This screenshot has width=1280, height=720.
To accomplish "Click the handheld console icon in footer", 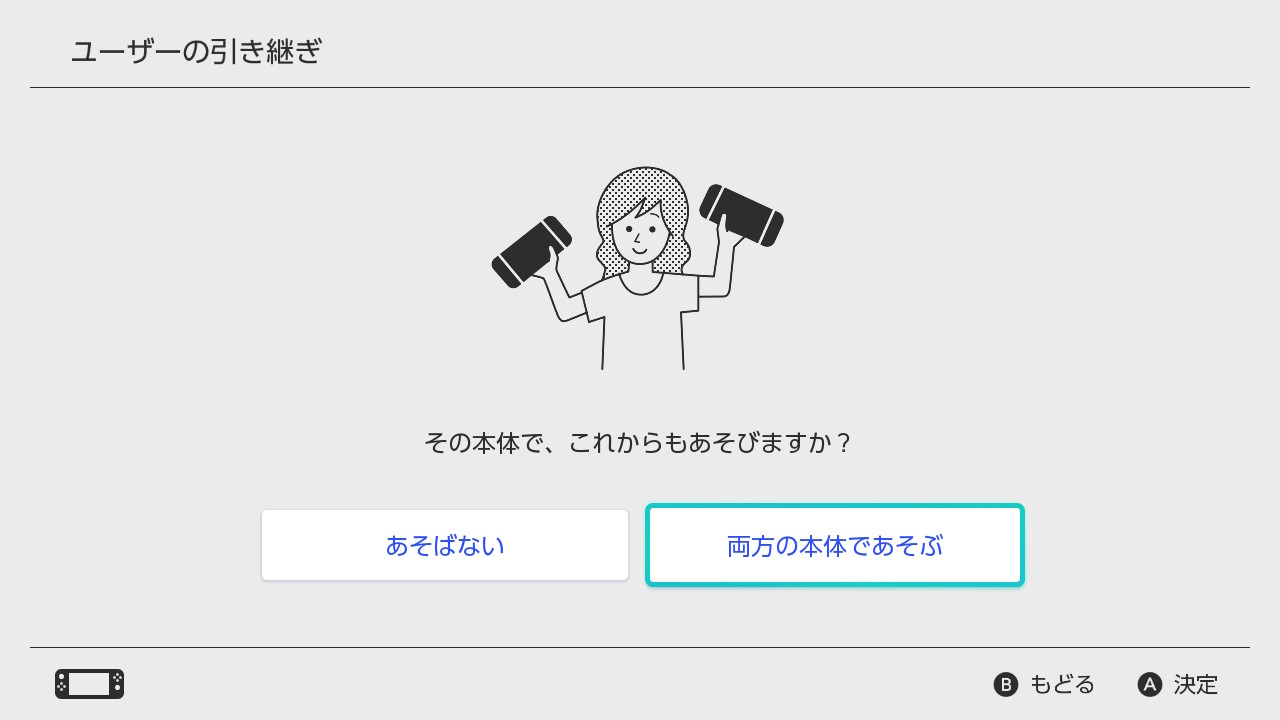I will click(x=89, y=684).
